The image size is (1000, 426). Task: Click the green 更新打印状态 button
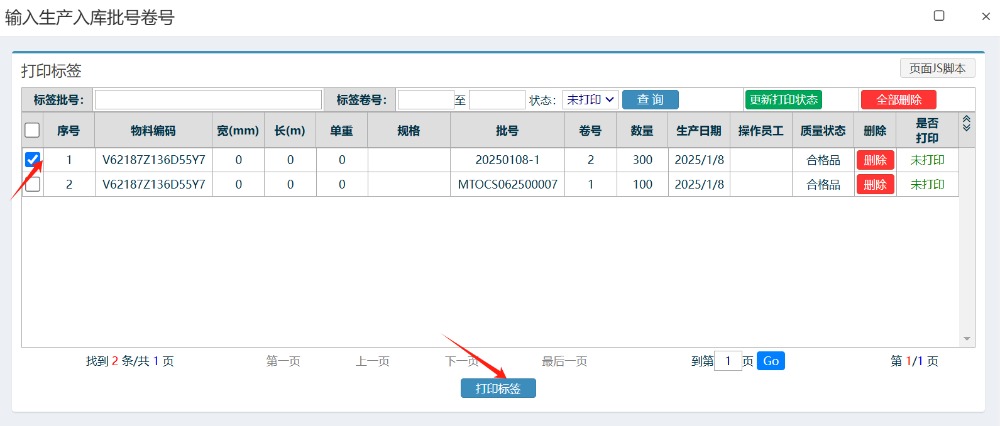point(783,99)
